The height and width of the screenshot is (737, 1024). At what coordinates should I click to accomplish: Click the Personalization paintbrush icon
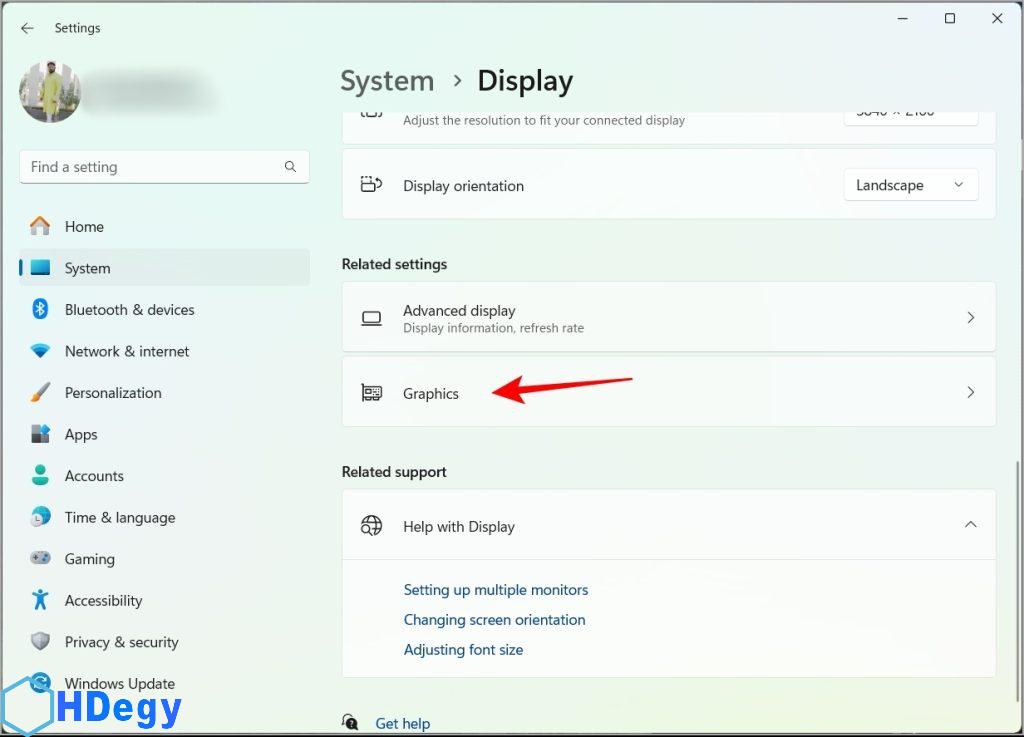40,393
